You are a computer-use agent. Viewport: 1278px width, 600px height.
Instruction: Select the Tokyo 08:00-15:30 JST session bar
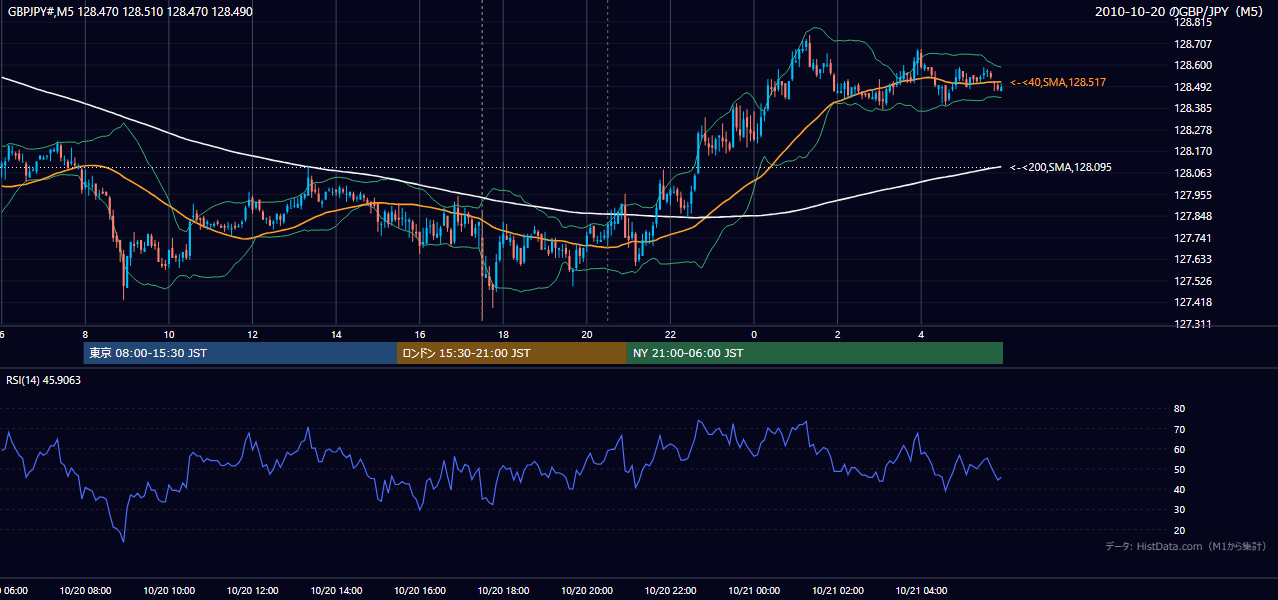point(240,353)
